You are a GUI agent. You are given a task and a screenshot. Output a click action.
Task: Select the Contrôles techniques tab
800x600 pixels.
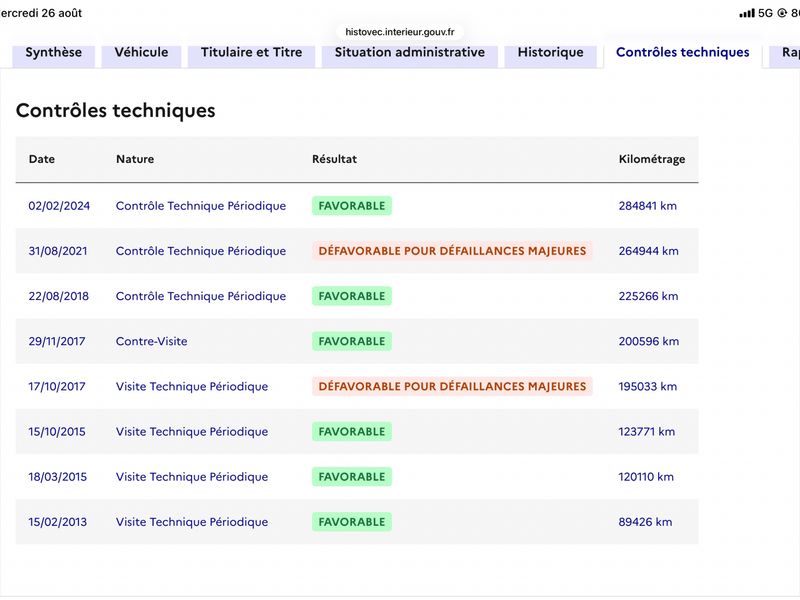pyautogui.click(x=683, y=53)
